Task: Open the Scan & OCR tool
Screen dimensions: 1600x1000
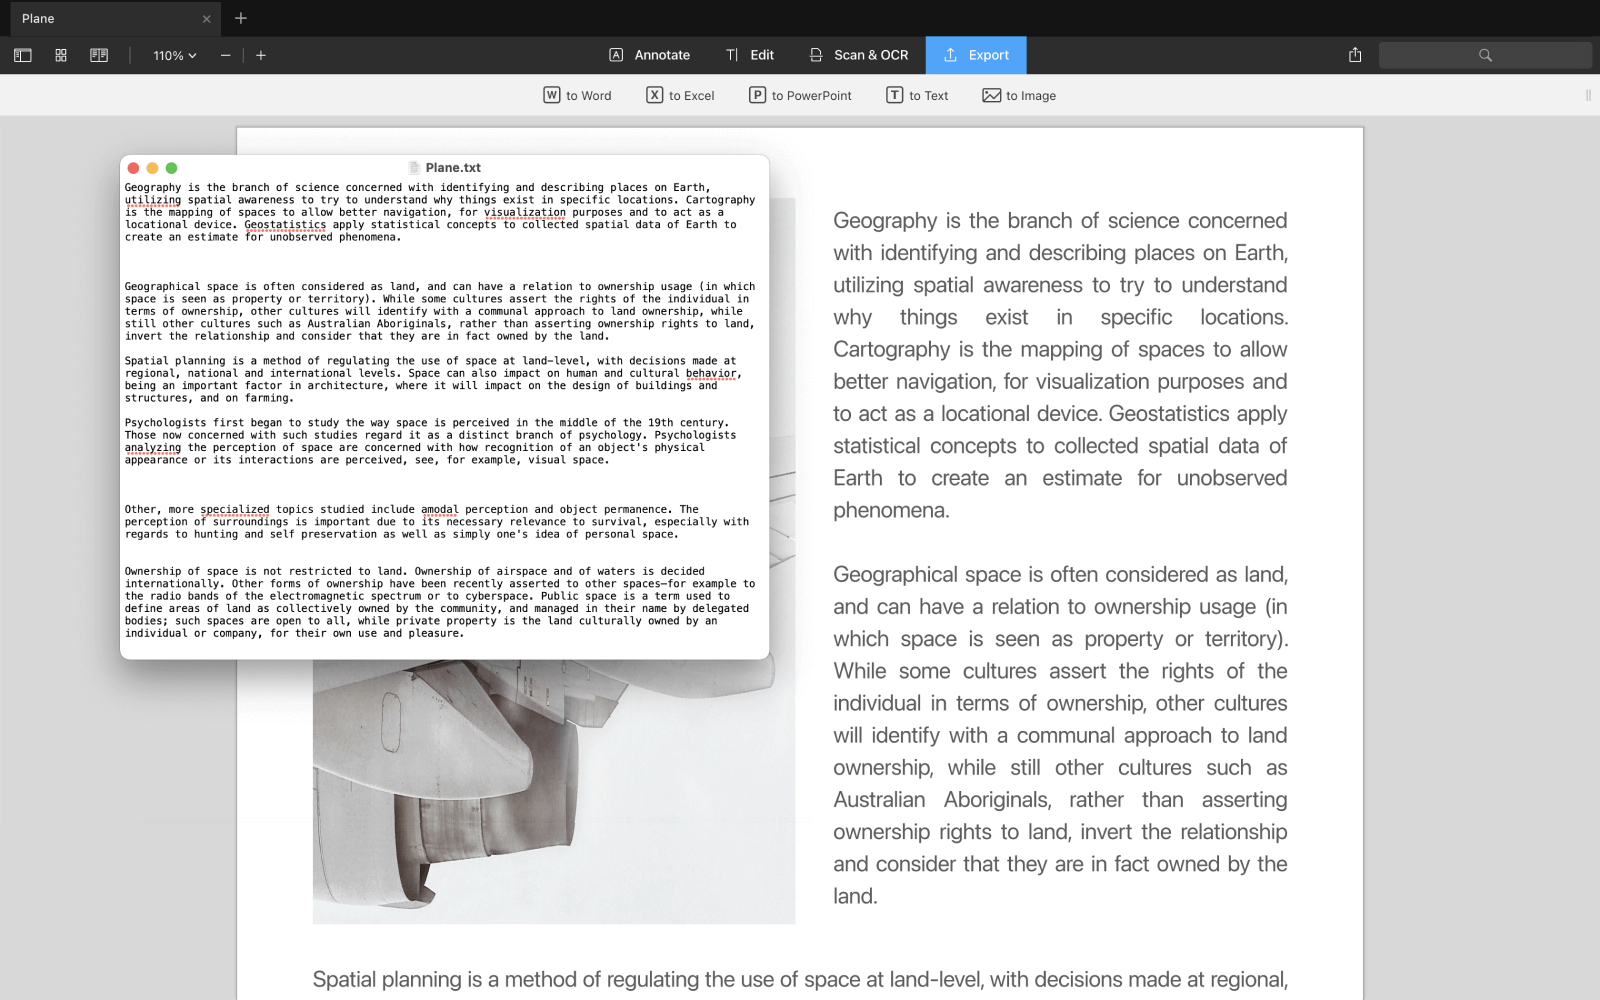Action: pyautogui.click(x=857, y=55)
